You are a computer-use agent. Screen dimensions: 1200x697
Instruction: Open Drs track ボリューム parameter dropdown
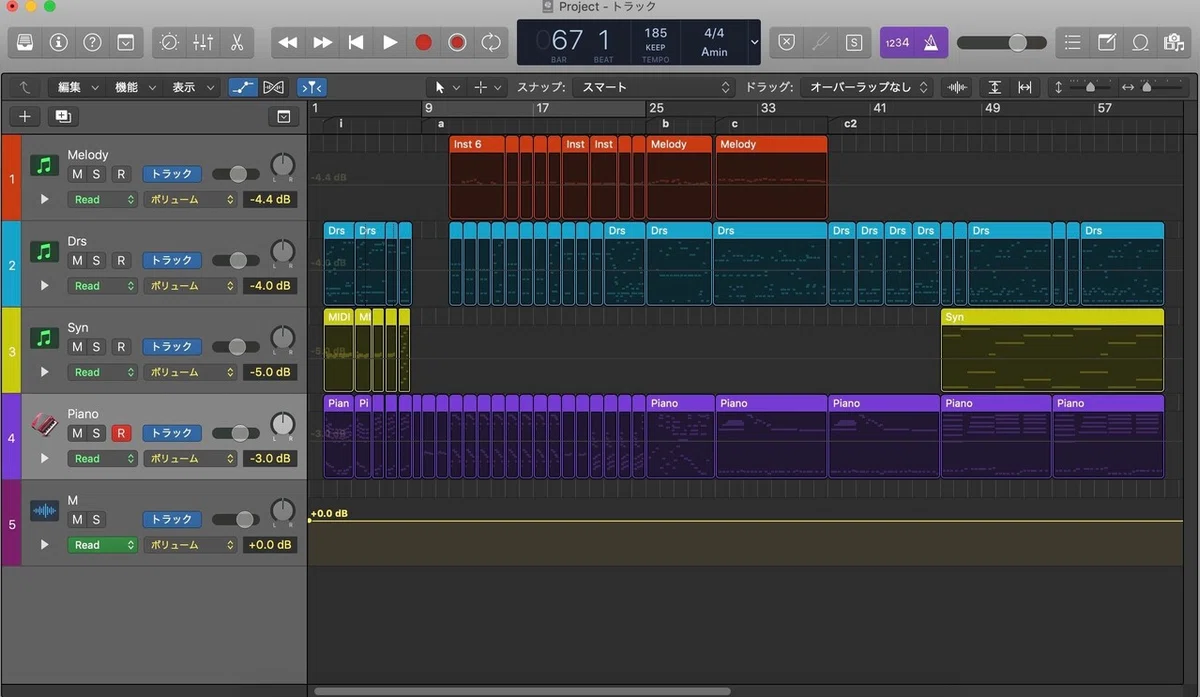191,286
